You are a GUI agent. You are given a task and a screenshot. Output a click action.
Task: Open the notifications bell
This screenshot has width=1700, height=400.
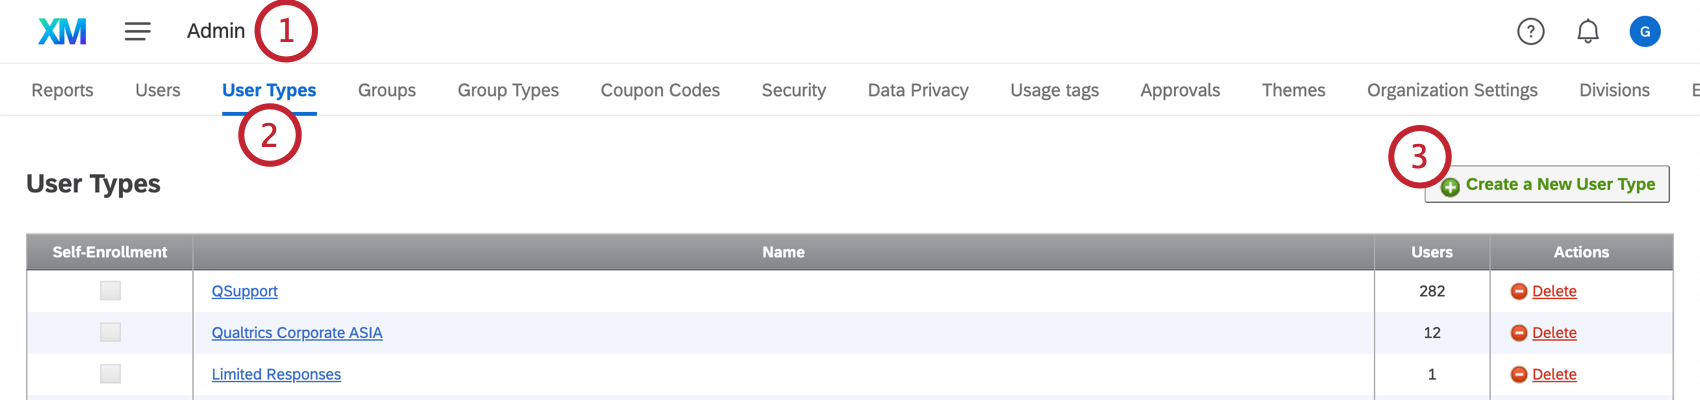tap(1587, 32)
